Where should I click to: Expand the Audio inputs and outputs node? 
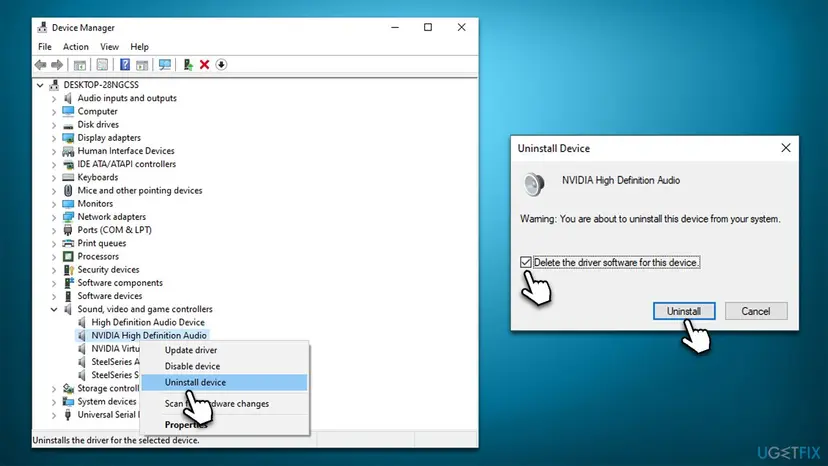click(54, 98)
